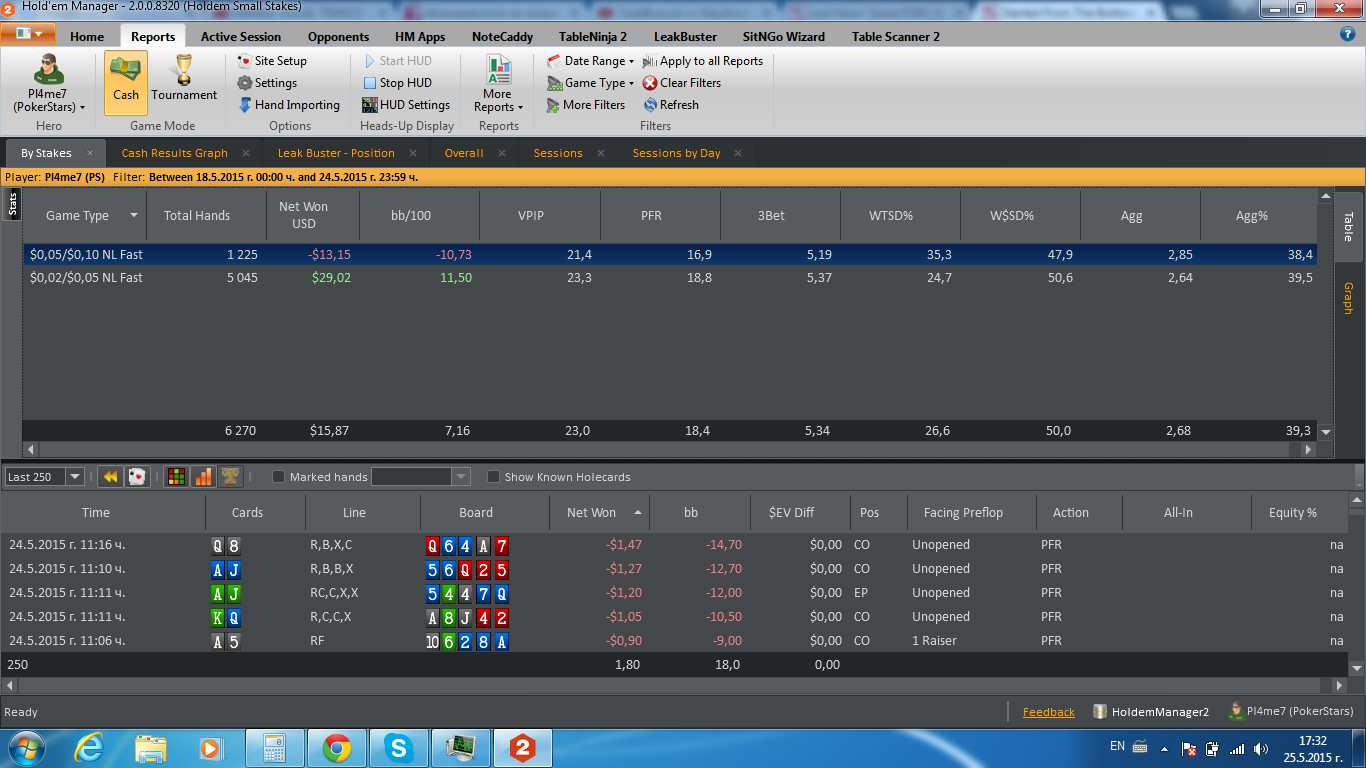Refresh the report data
The image size is (1366, 768).
pos(671,105)
